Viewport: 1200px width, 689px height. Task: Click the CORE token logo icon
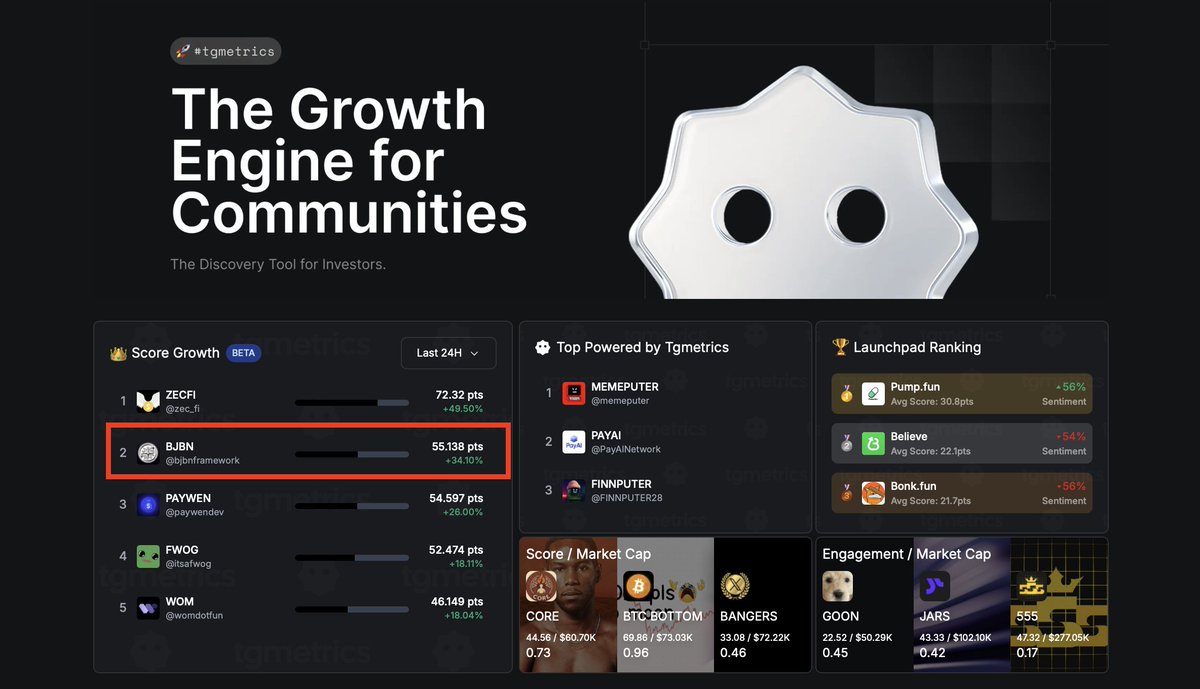[x=541, y=586]
